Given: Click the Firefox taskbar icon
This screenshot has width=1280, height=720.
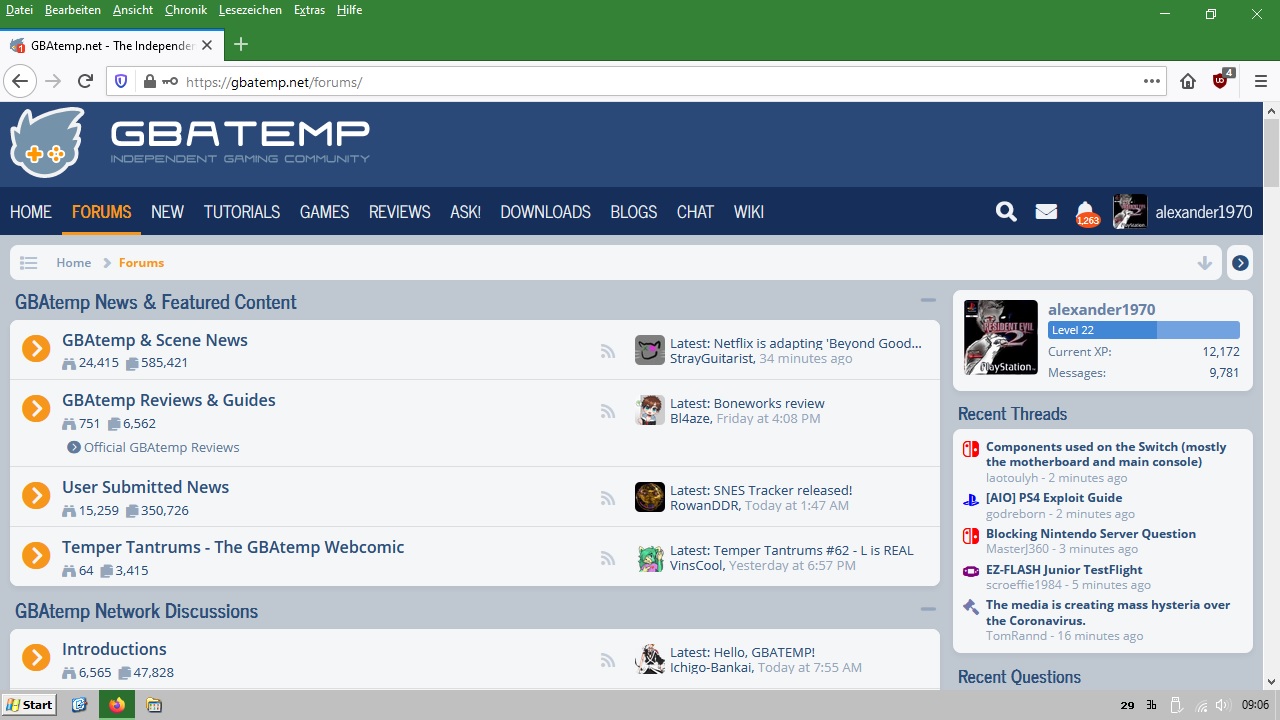Looking at the screenshot, I should click(117, 705).
